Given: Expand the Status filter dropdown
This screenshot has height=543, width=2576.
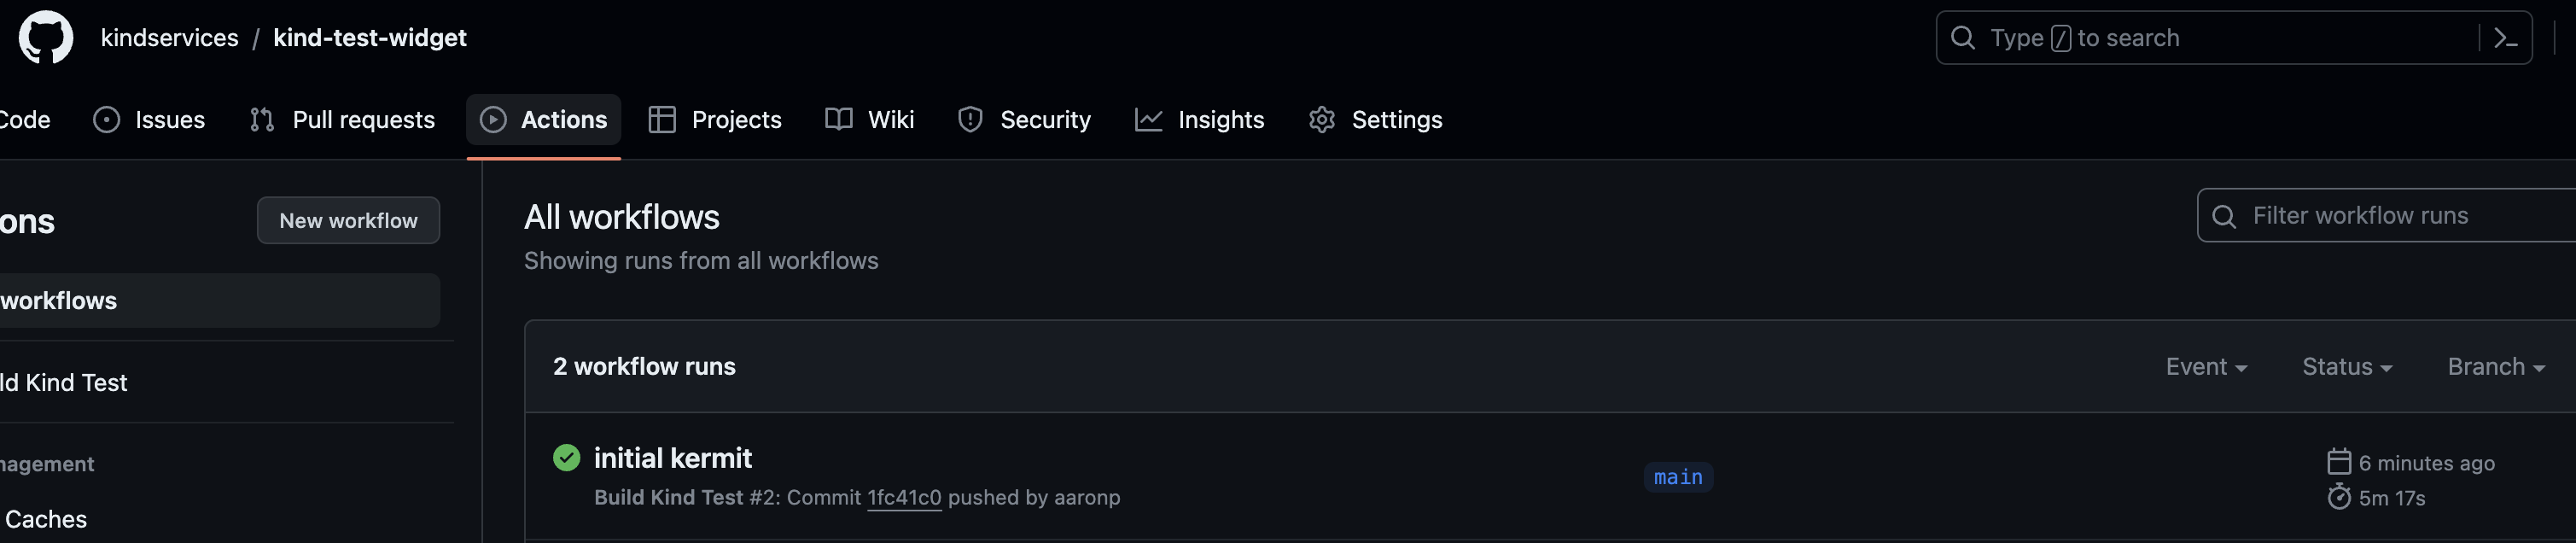Looking at the screenshot, I should 2347,367.
